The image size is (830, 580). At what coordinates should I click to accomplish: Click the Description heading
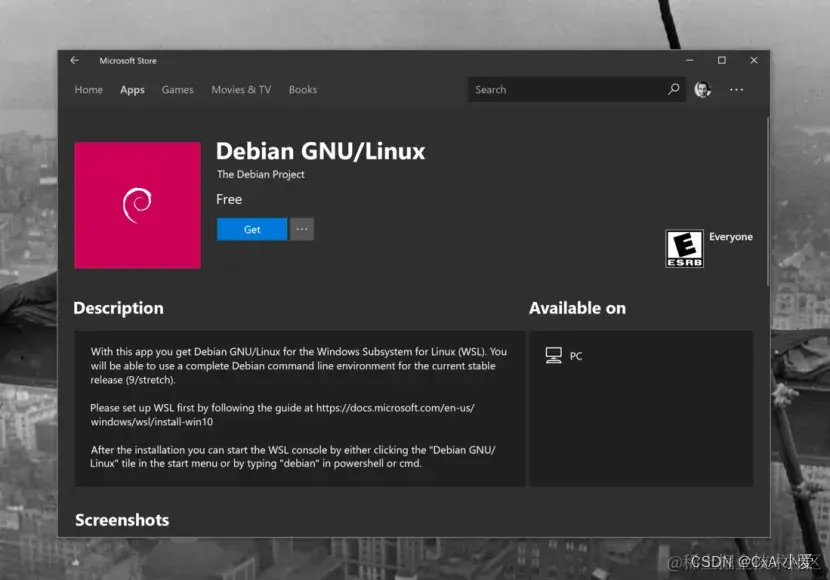click(x=119, y=308)
